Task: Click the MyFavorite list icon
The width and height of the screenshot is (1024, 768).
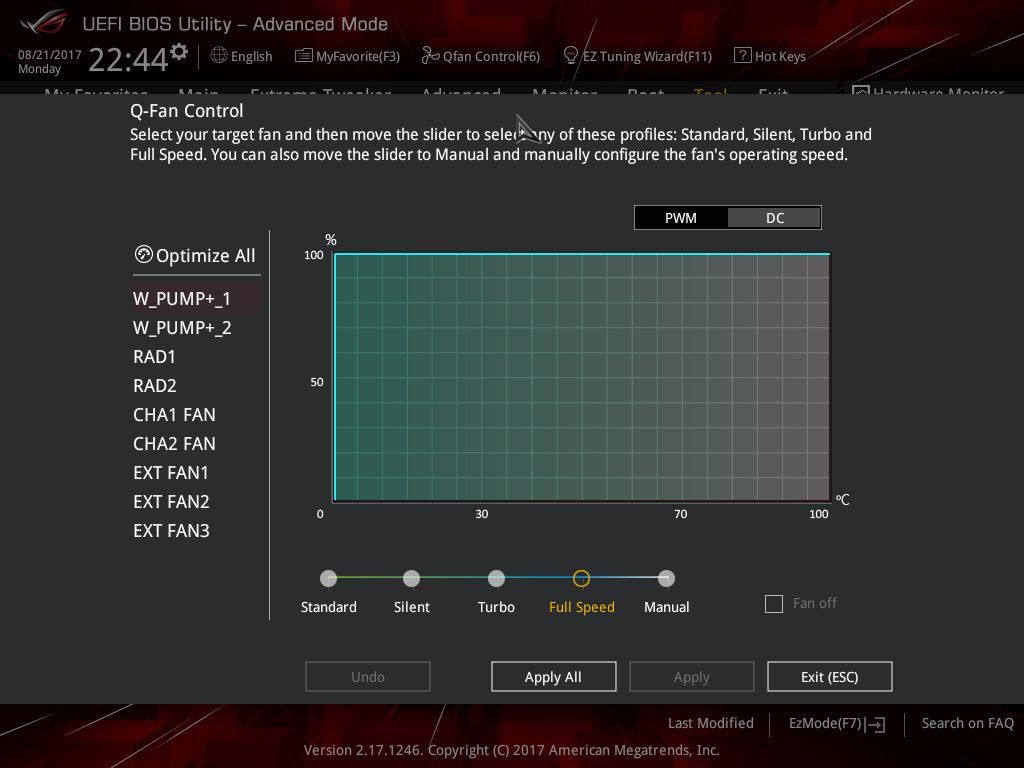Action: coord(303,56)
